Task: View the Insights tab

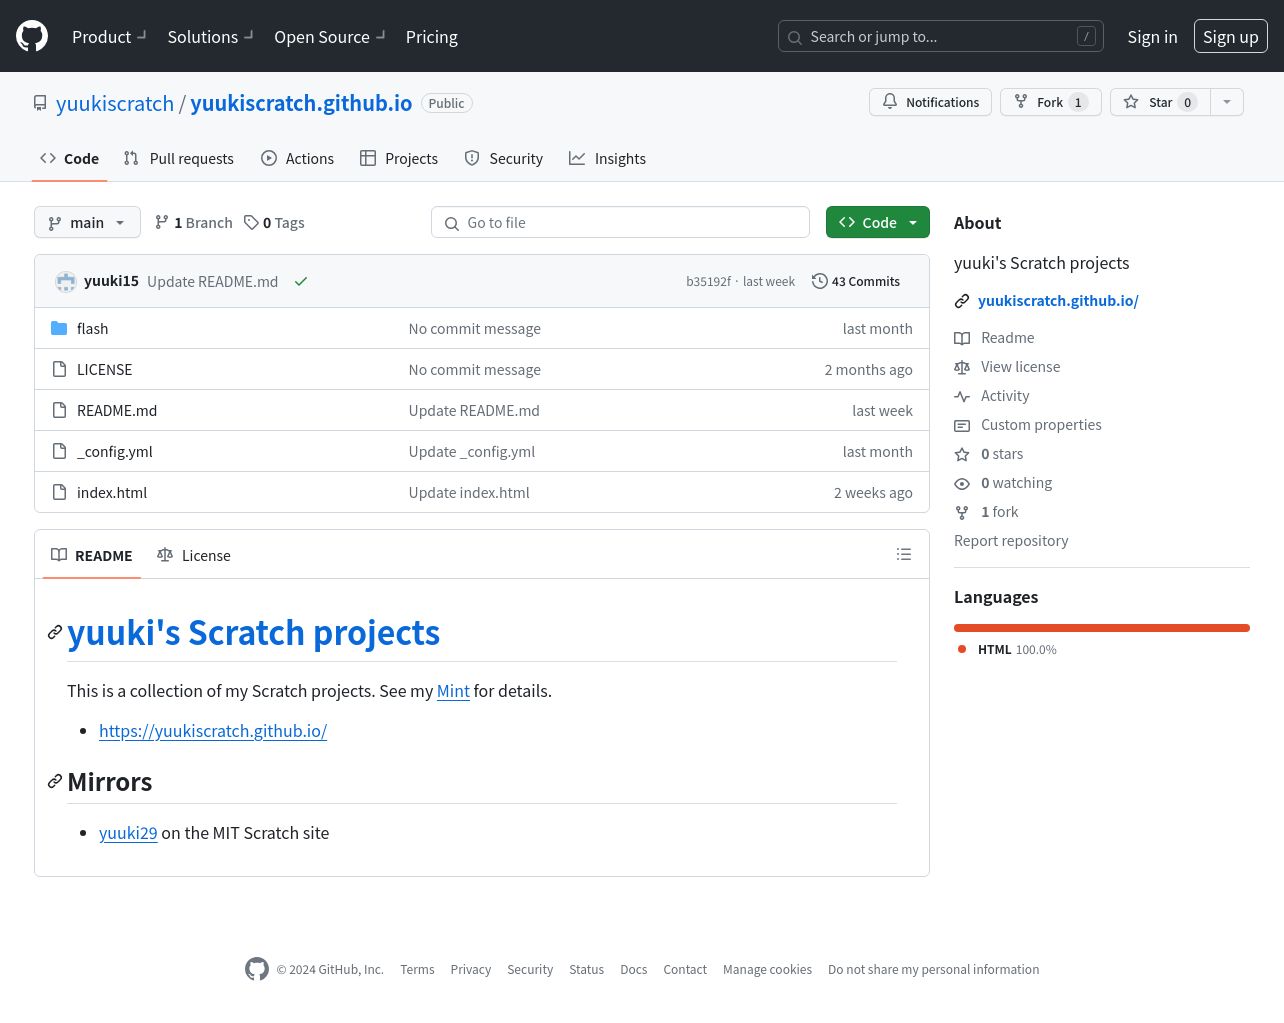Action: pyautogui.click(x=608, y=158)
